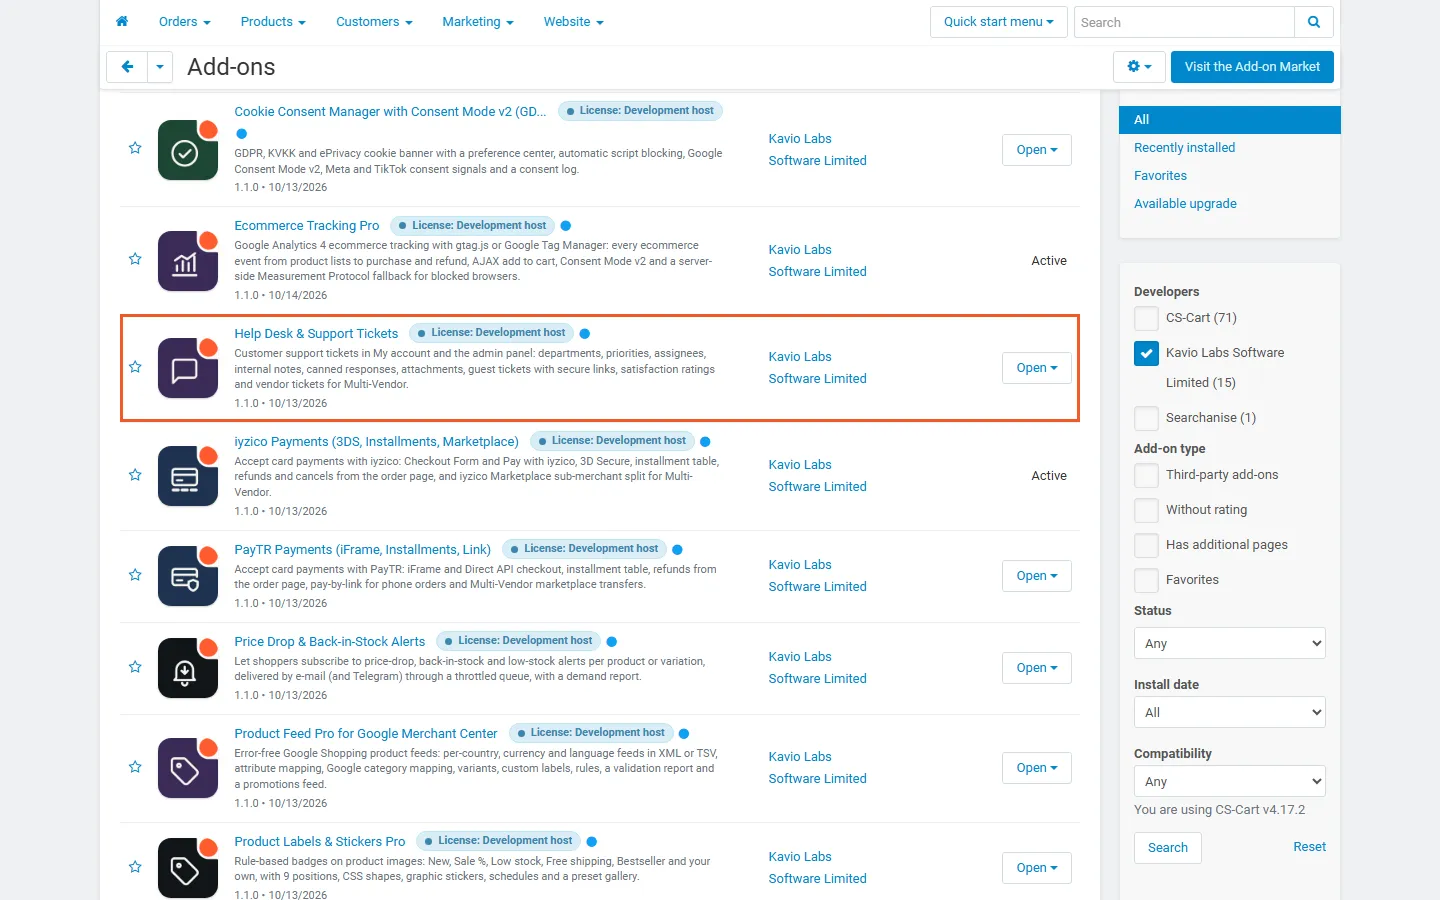Viewport: 1440px width, 900px height.
Task: Focus the top Search input field
Action: pyautogui.click(x=1184, y=22)
